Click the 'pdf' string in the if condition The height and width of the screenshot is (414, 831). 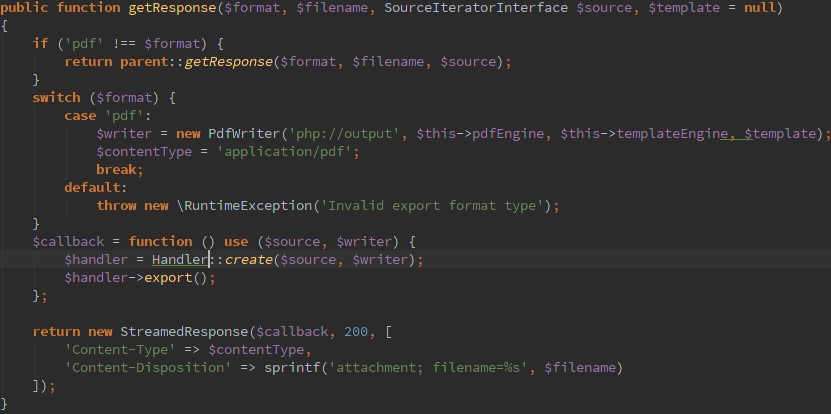84,43
